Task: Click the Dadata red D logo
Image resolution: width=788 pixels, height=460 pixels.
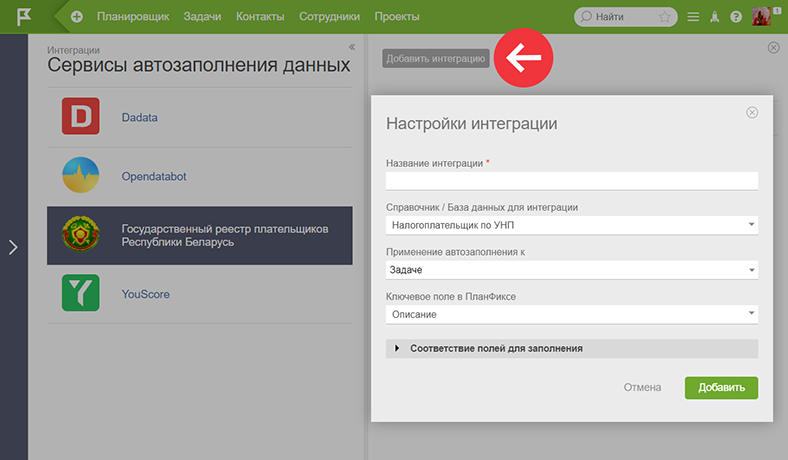Action: tap(80, 116)
